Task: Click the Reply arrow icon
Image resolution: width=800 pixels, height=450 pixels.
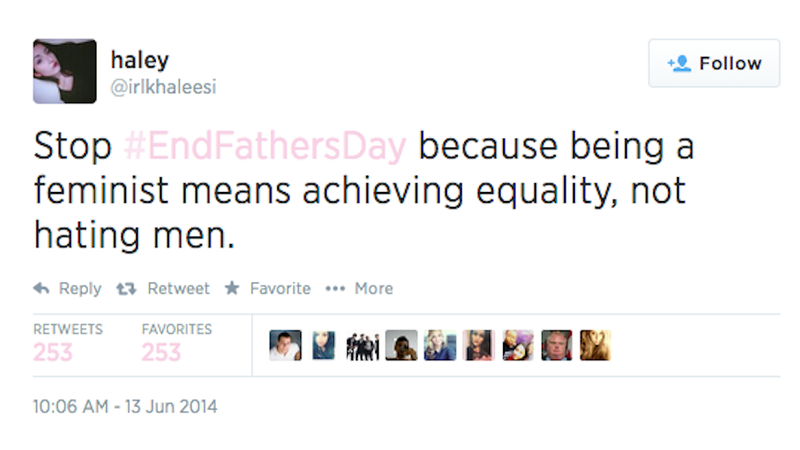Action: click(41, 289)
